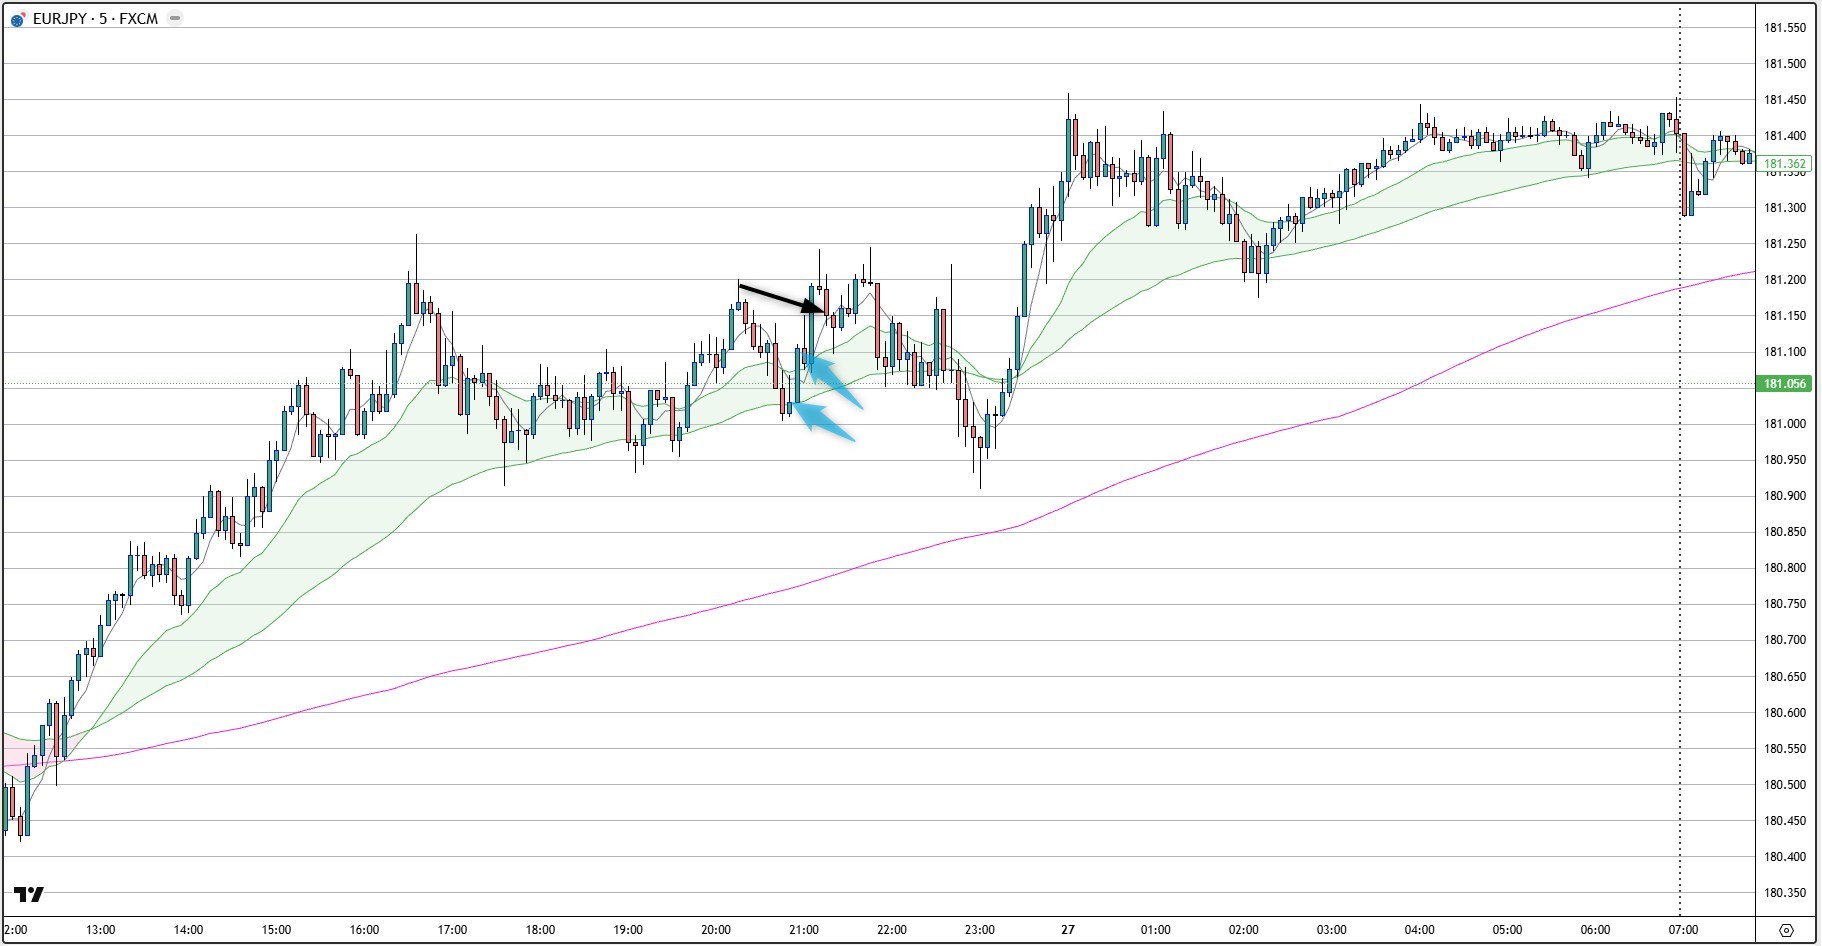Click the red notification dot on the symbol logo
This screenshot has width=1822, height=946.
[x=24, y=13]
